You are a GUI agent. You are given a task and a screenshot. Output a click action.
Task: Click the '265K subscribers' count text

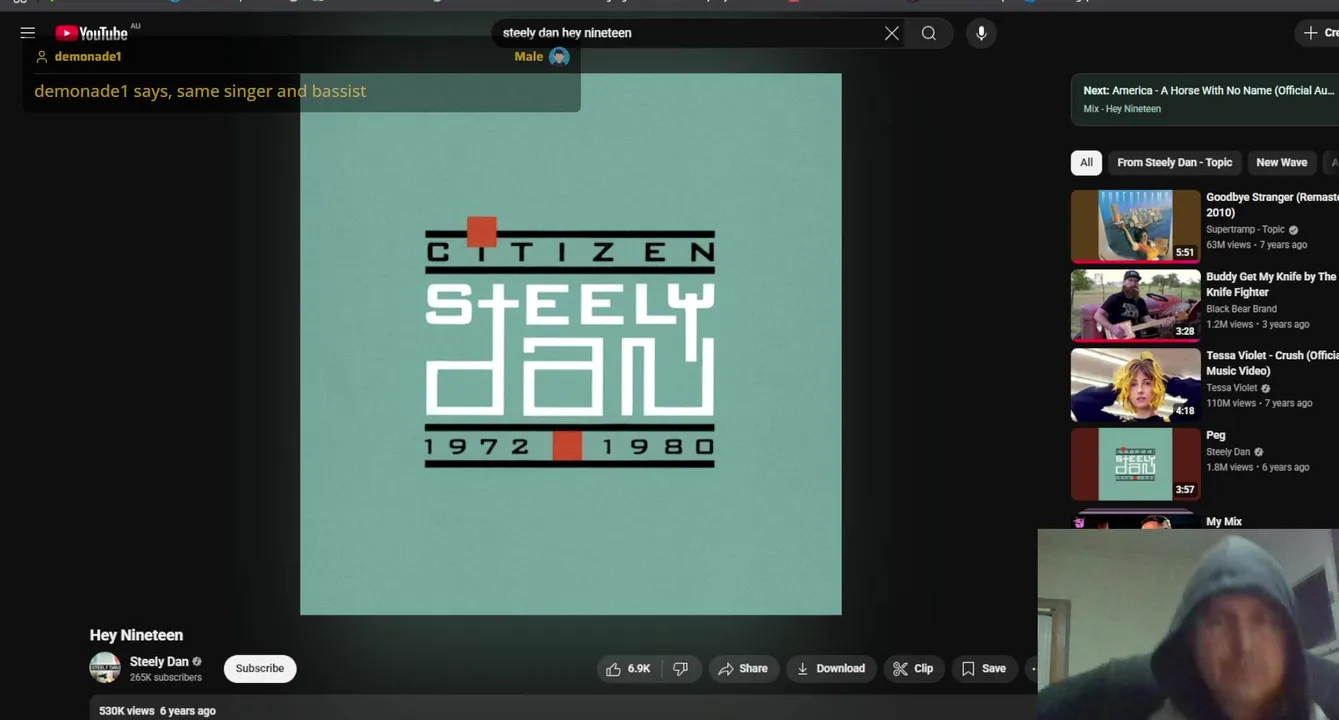[x=165, y=678]
